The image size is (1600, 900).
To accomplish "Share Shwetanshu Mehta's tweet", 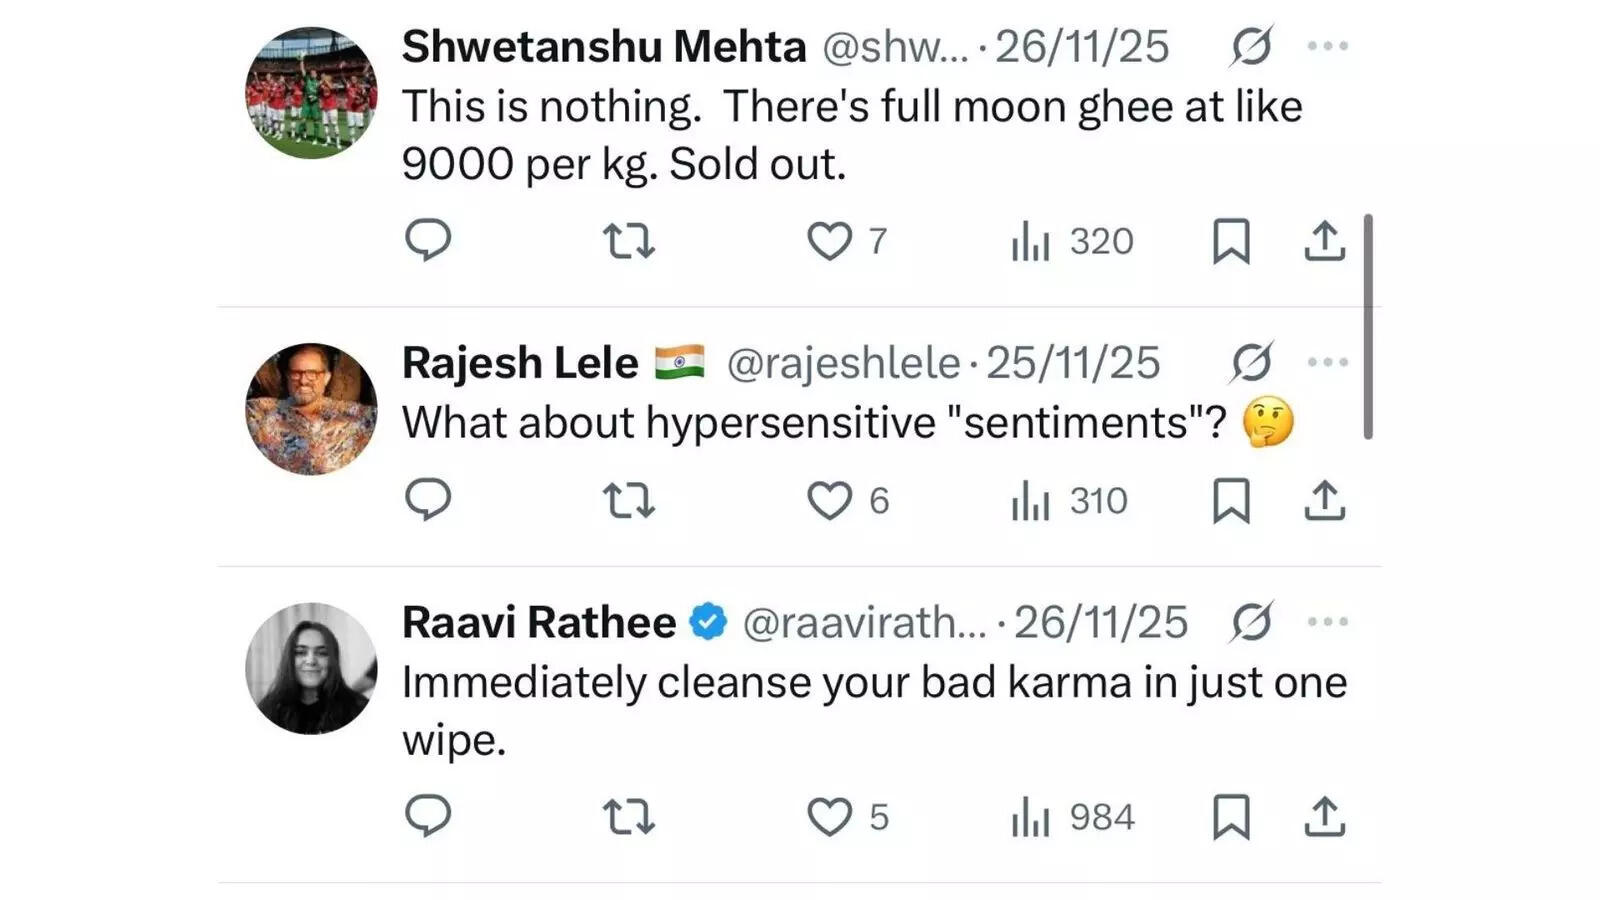I will pyautogui.click(x=1324, y=241).
